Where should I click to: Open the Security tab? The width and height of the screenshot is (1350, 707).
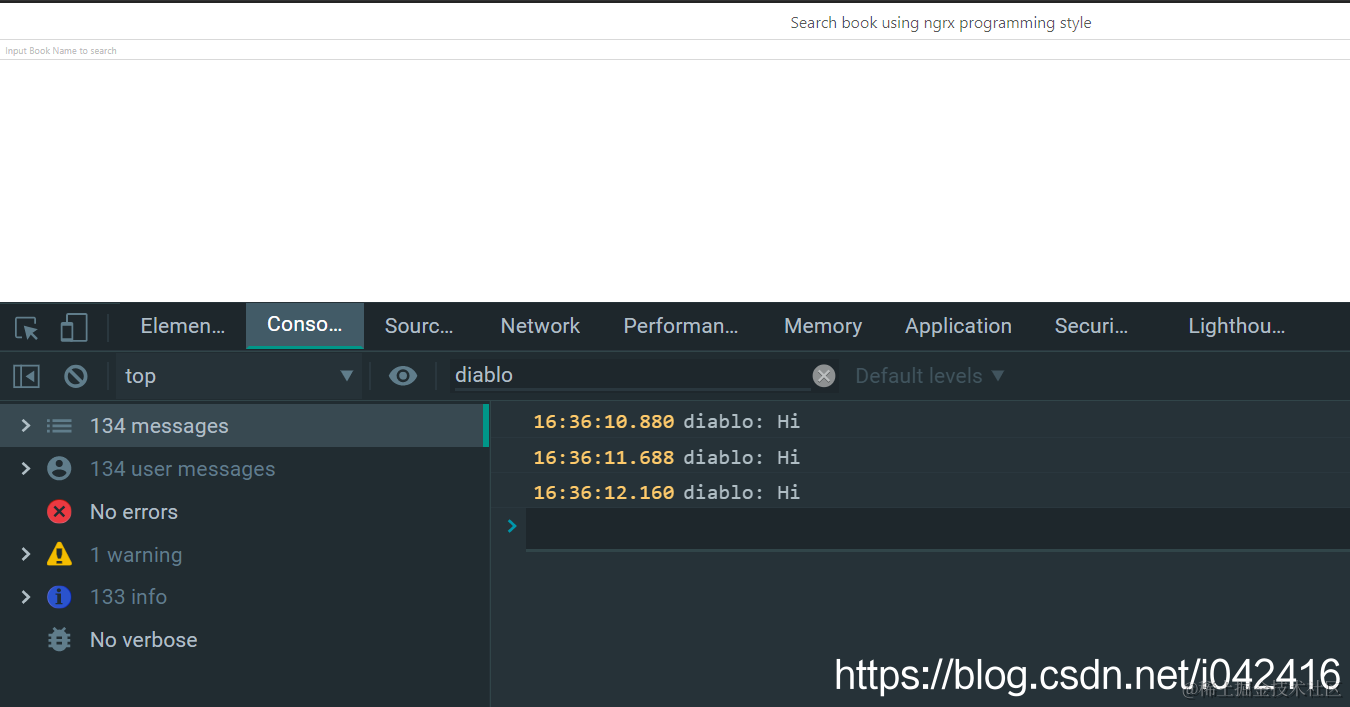(x=1091, y=326)
